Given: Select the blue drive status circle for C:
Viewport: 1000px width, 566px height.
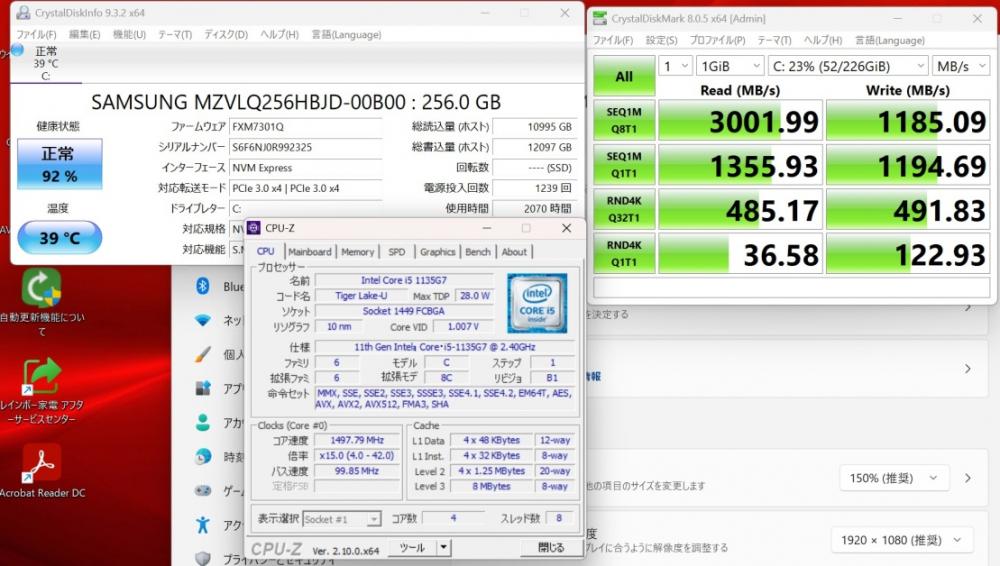Looking at the screenshot, I should point(17,50).
